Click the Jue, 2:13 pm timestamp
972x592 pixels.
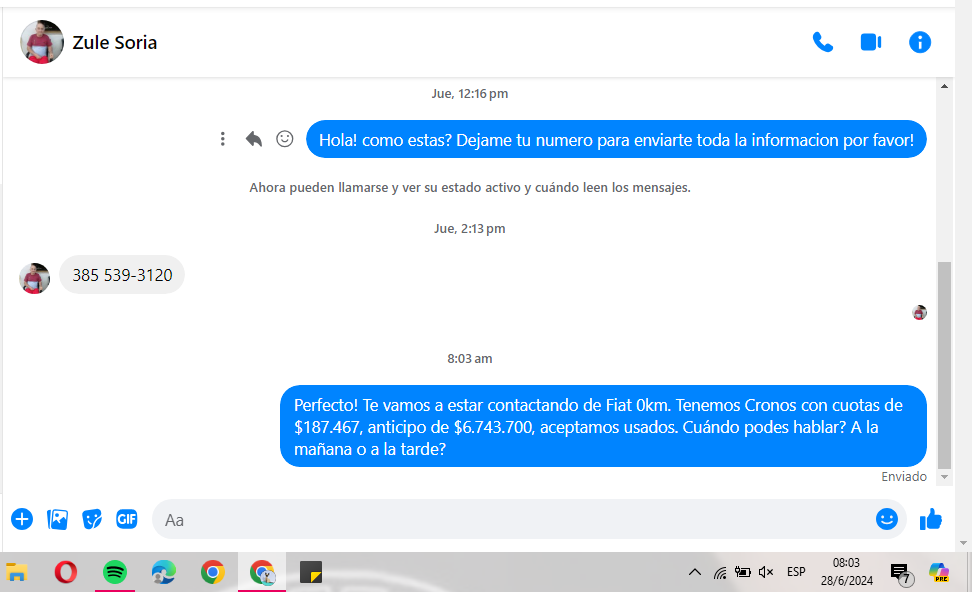click(x=470, y=229)
